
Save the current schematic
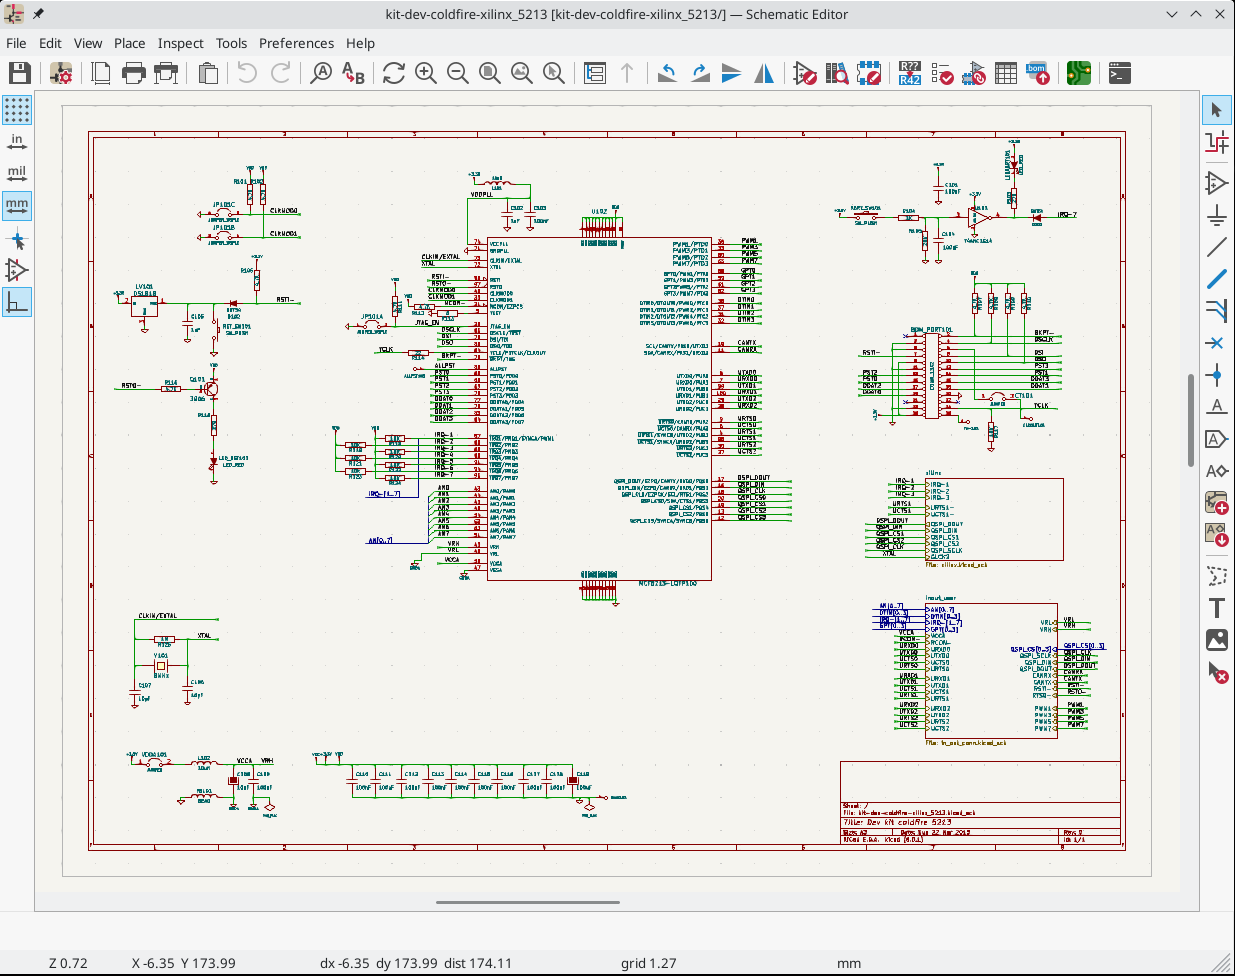pyautogui.click(x=20, y=72)
